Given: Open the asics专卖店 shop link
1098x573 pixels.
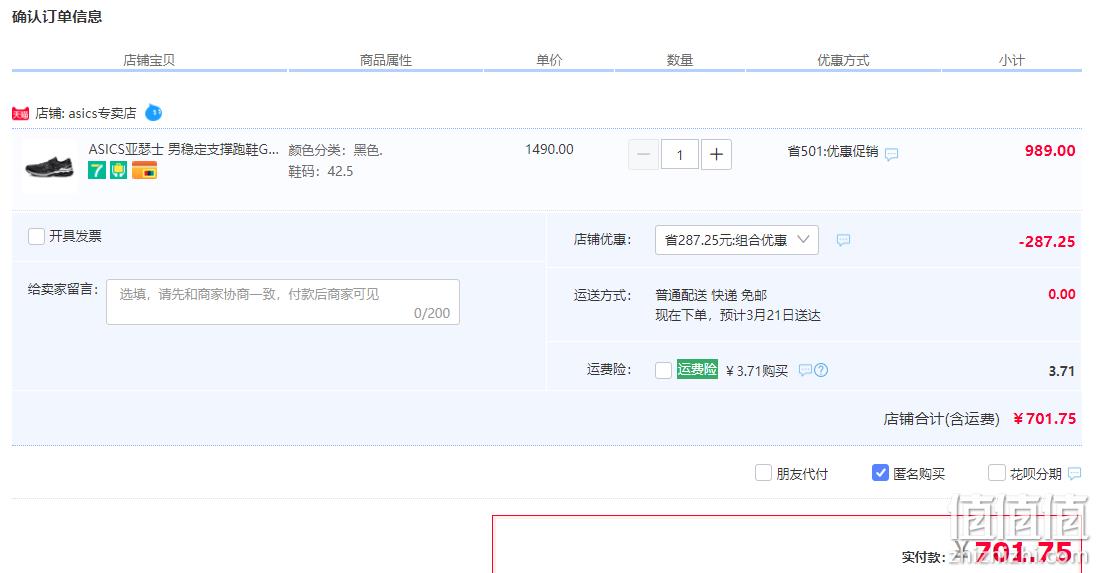Looking at the screenshot, I should (x=102, y=113).
